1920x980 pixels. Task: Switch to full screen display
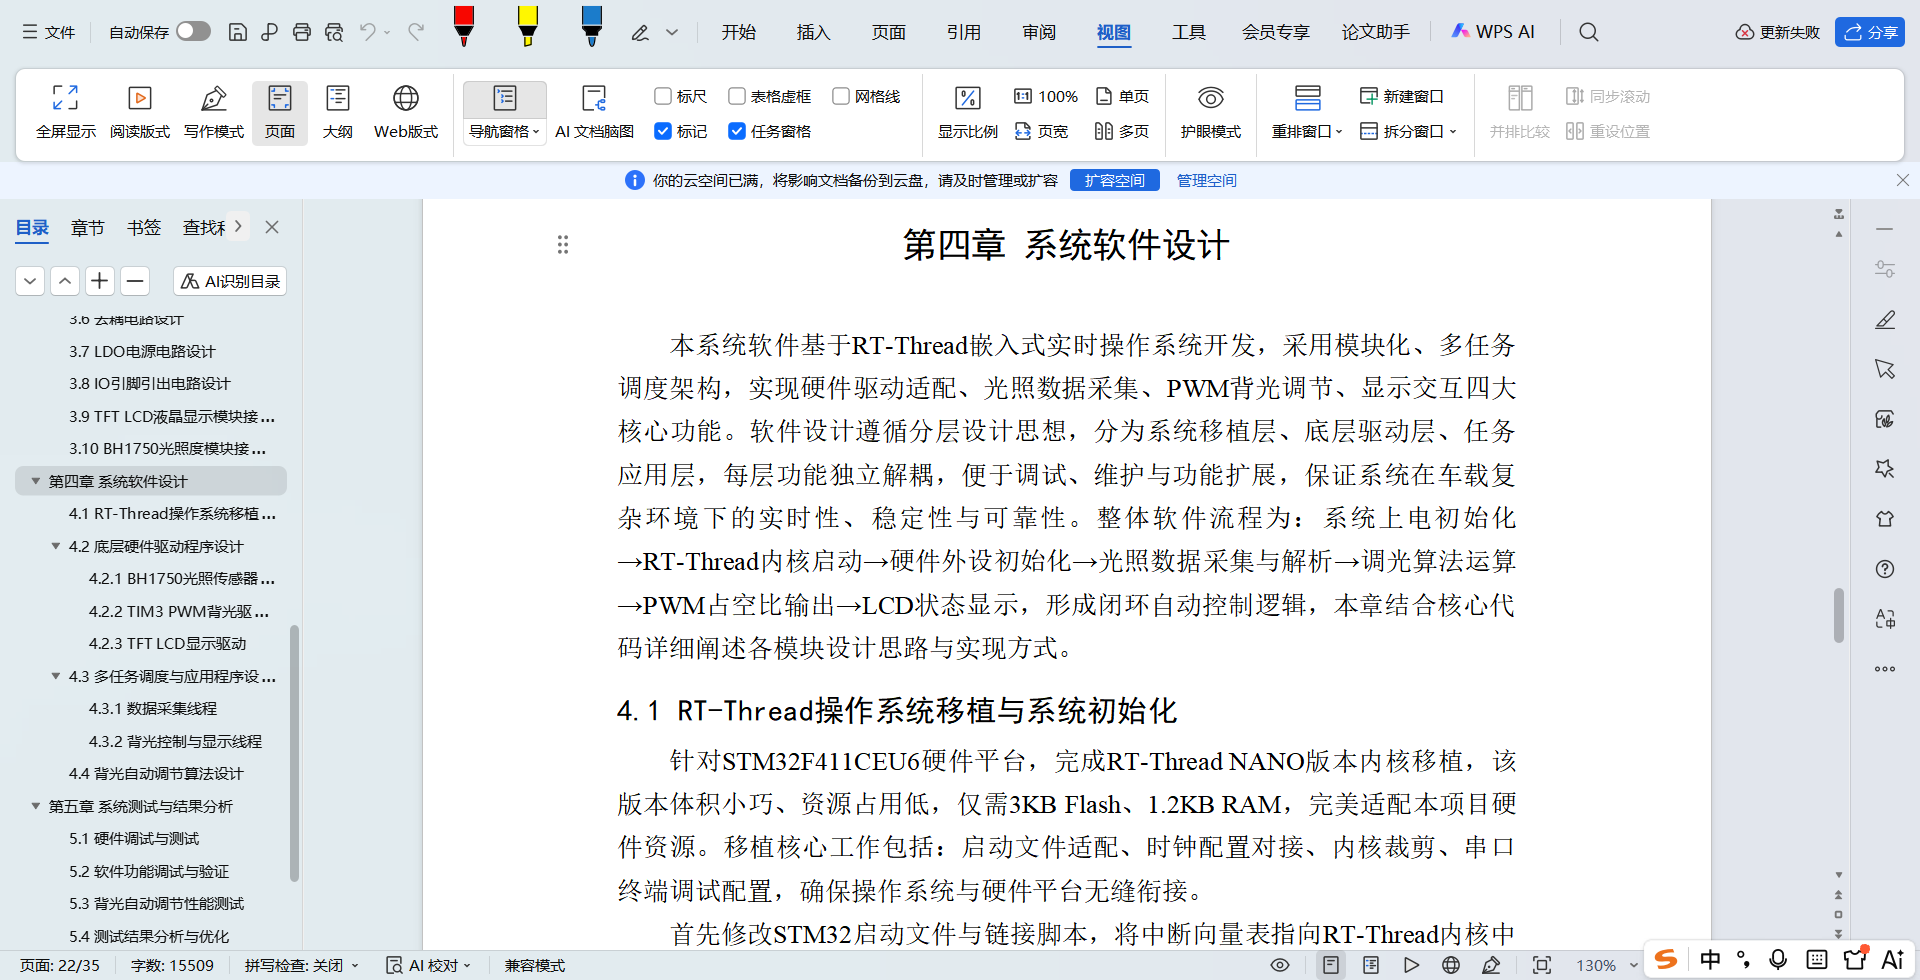click(x=66, y=111)
